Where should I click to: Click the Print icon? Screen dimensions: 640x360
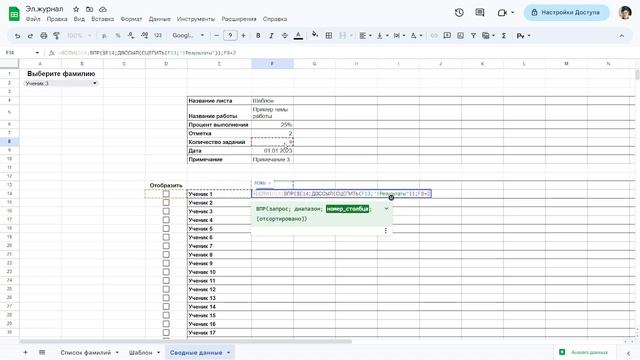tap(44, 36)
